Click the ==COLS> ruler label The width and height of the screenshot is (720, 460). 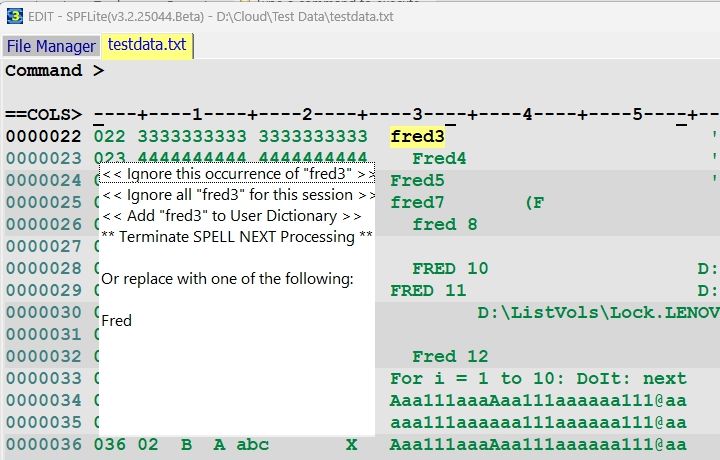click(x=43, y=115)
